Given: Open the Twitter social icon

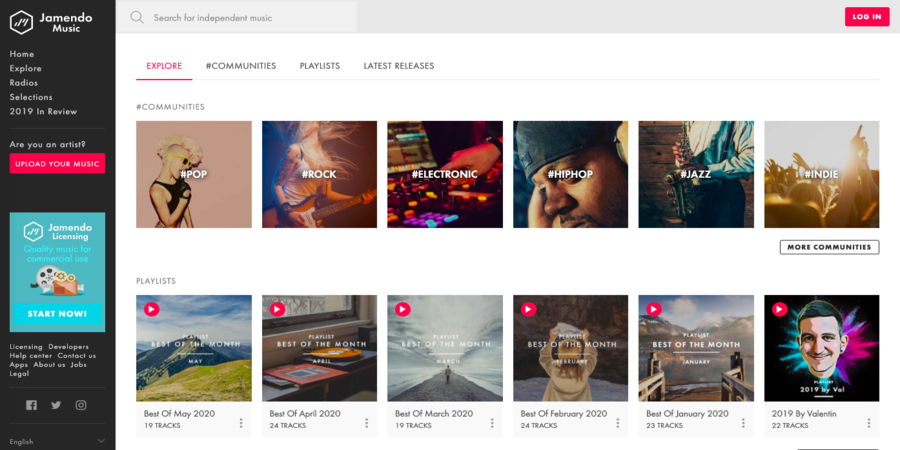Looking at the screenshot, I should point(56,405).
